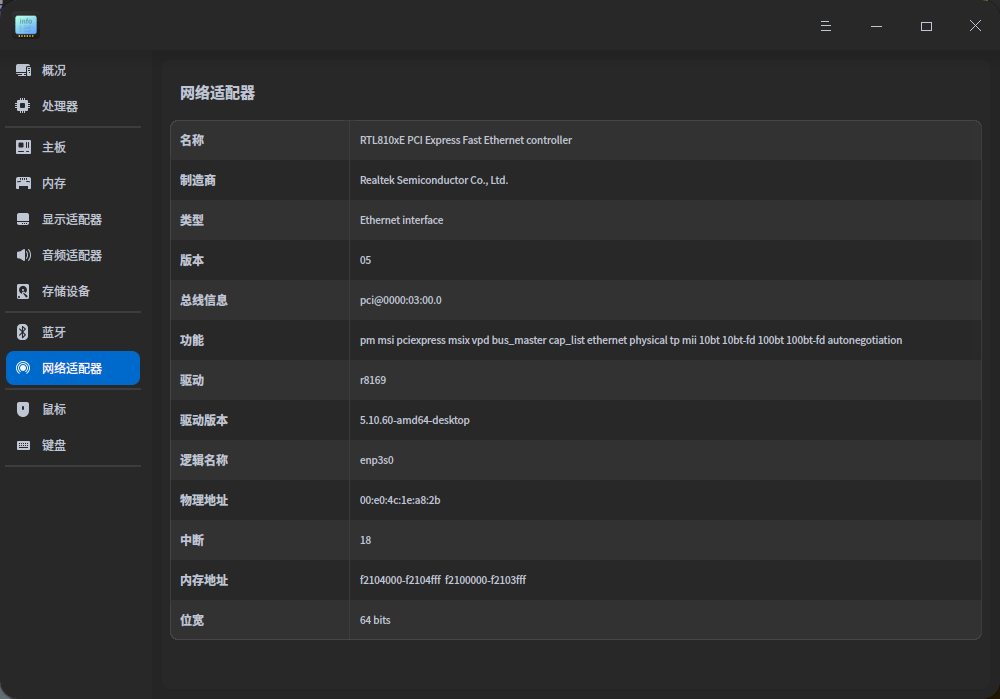Select the 处理器 CPU icon in sidebar
Screen dimensions: 1000x699
click(22, 105)
